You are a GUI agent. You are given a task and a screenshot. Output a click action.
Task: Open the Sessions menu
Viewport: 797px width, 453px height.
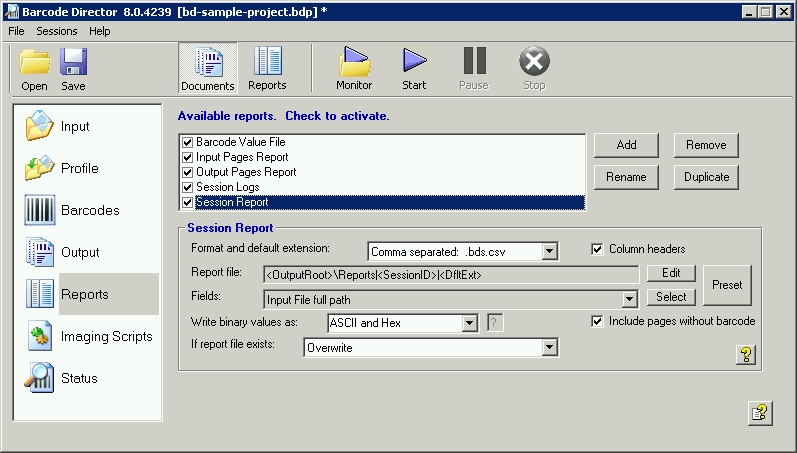(x=56, y=31)
